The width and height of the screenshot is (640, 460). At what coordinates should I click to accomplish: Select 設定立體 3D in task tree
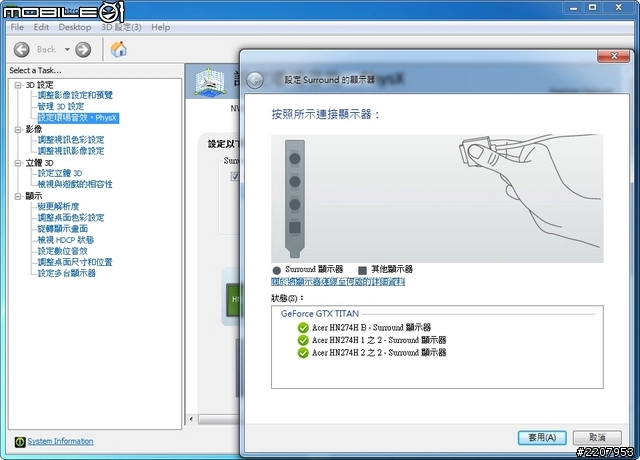click(60, 173)
